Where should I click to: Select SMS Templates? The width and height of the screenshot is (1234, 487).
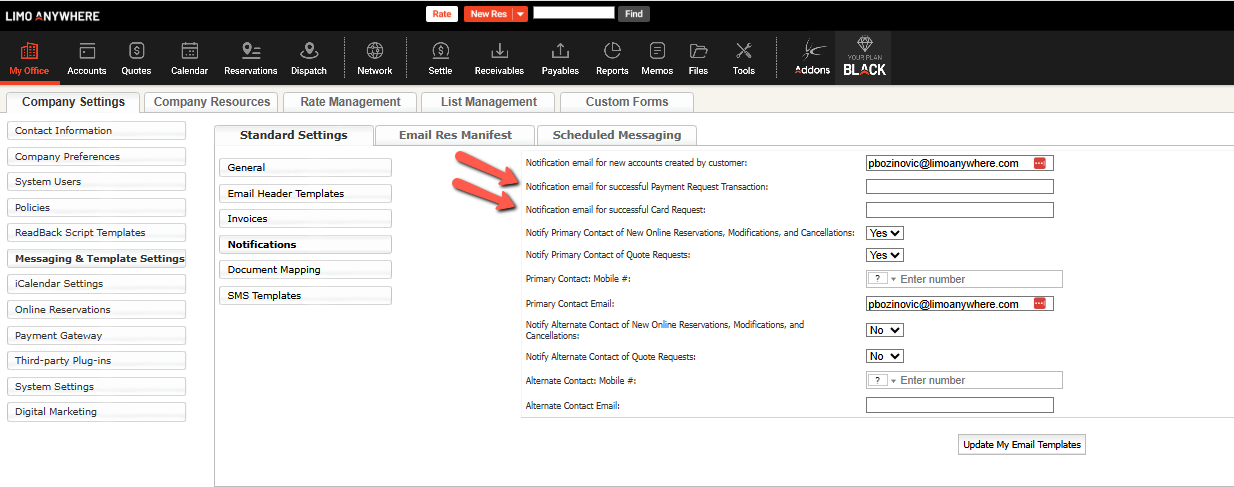tap(305, 296)
